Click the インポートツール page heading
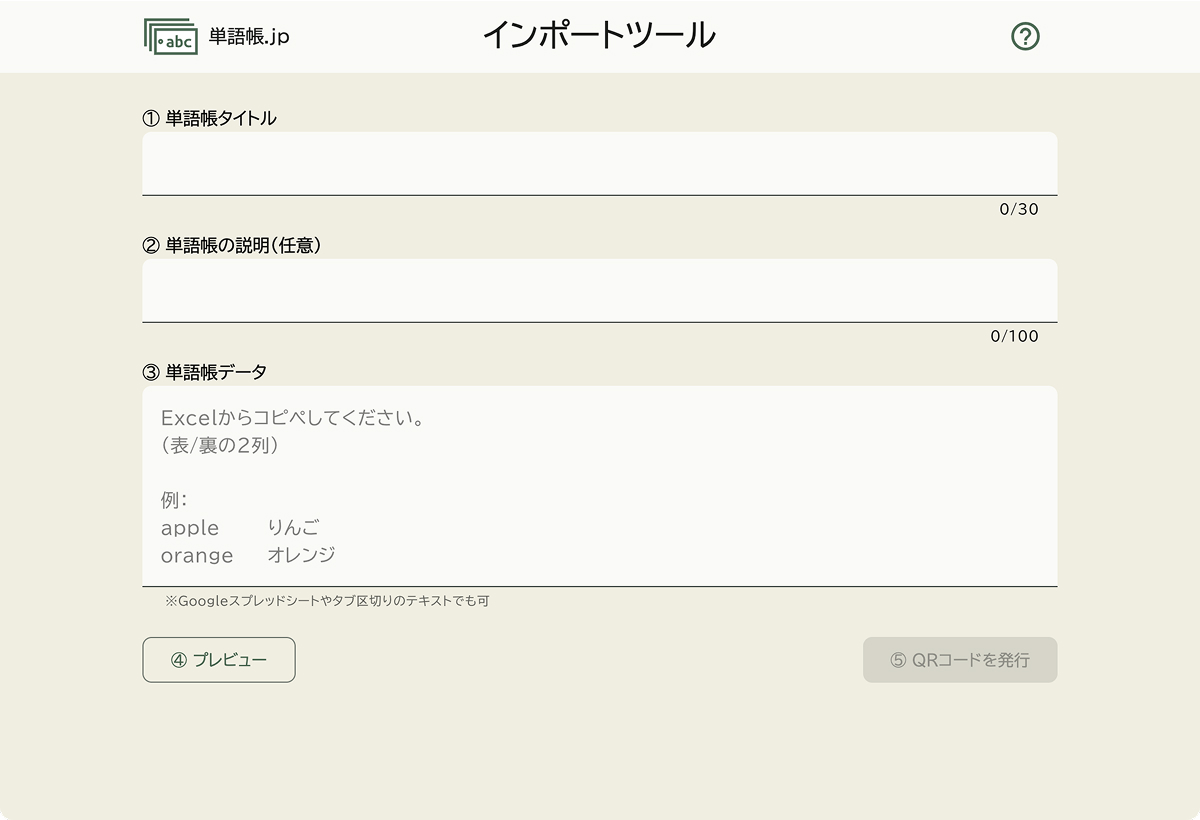 (x=598, y=35)
